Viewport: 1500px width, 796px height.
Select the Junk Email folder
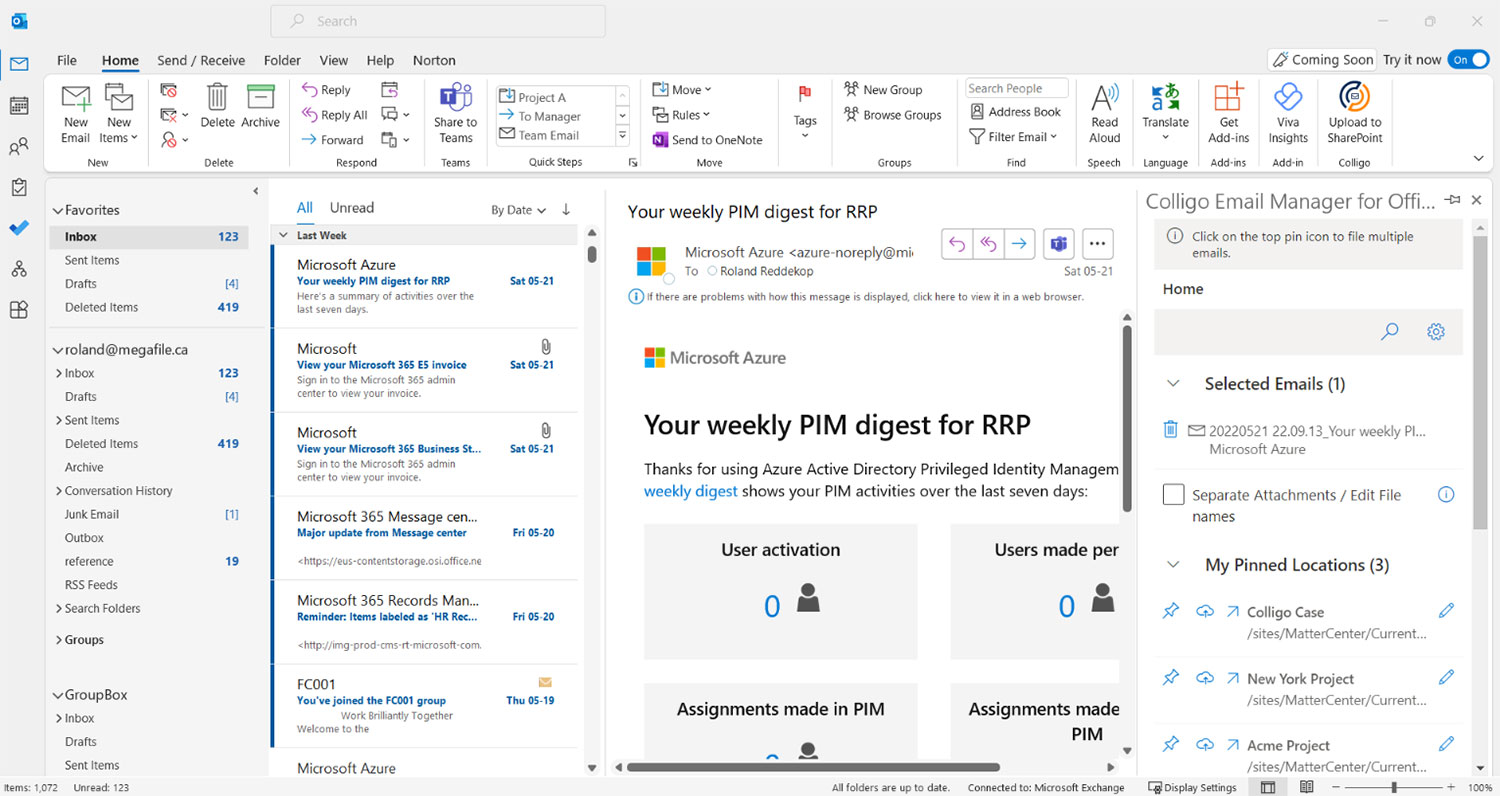pos(92,514)
